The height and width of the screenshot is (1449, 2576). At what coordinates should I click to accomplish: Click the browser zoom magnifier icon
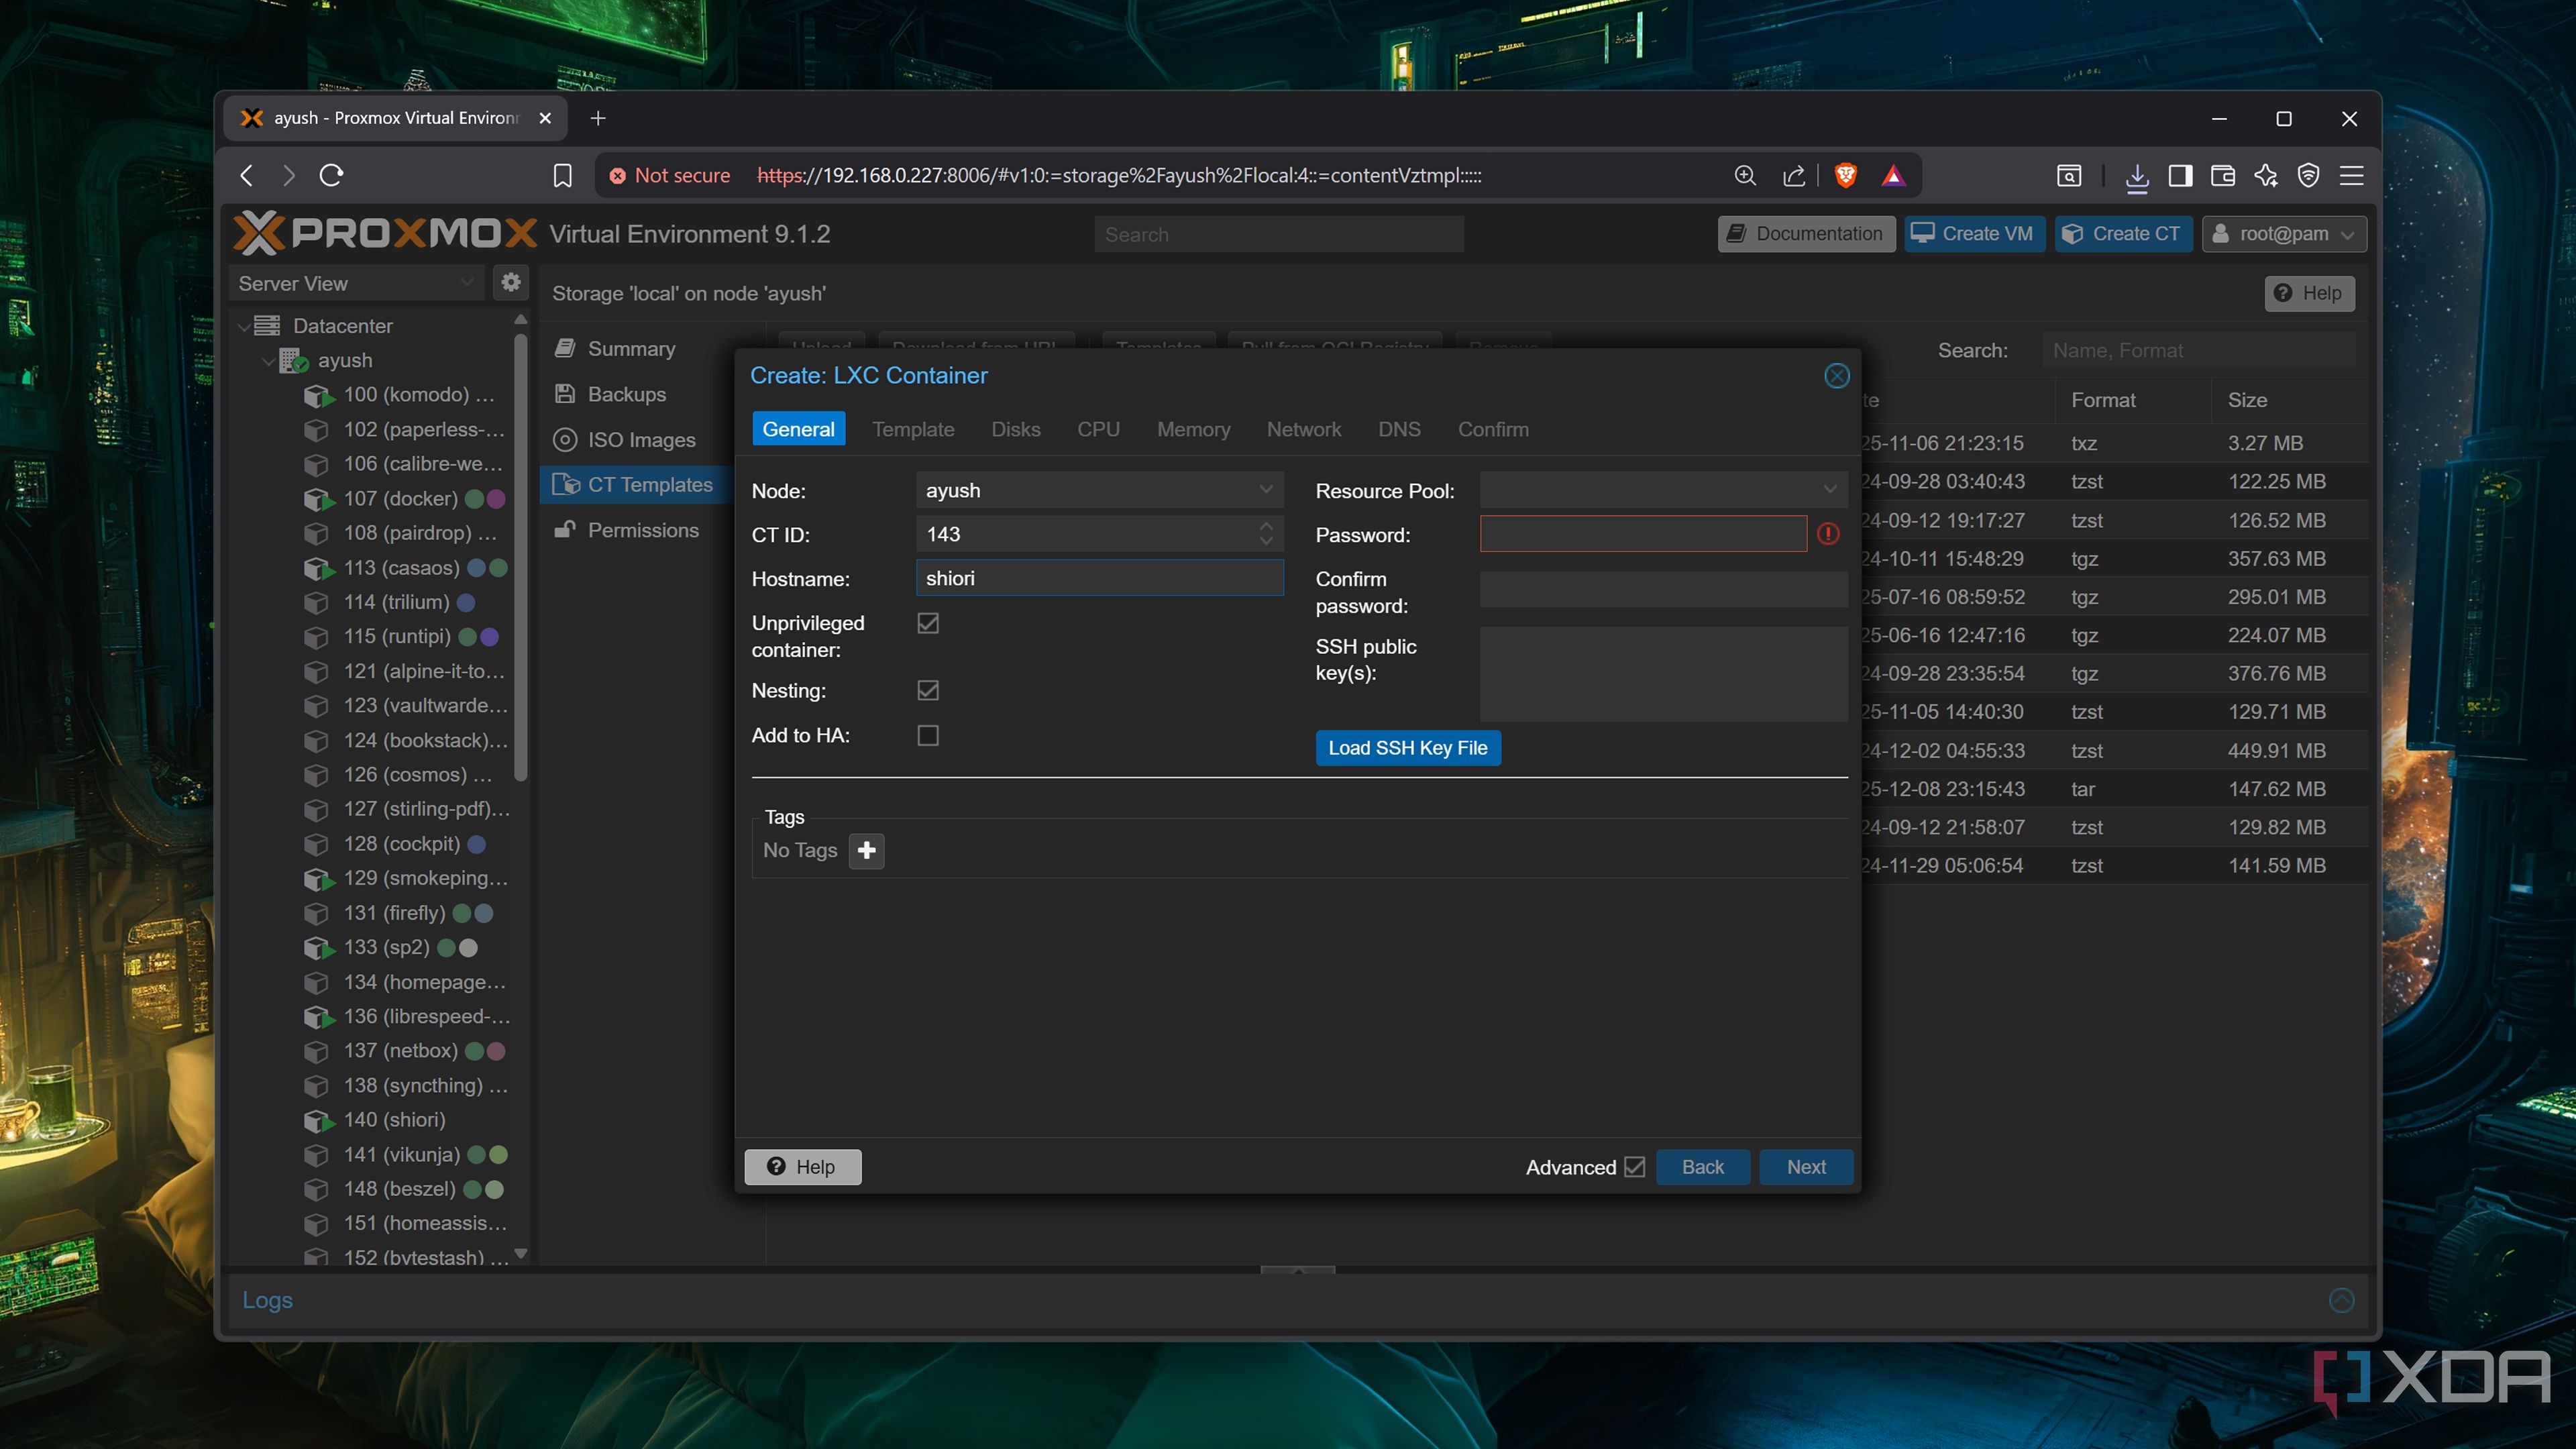pos(1745,176)
